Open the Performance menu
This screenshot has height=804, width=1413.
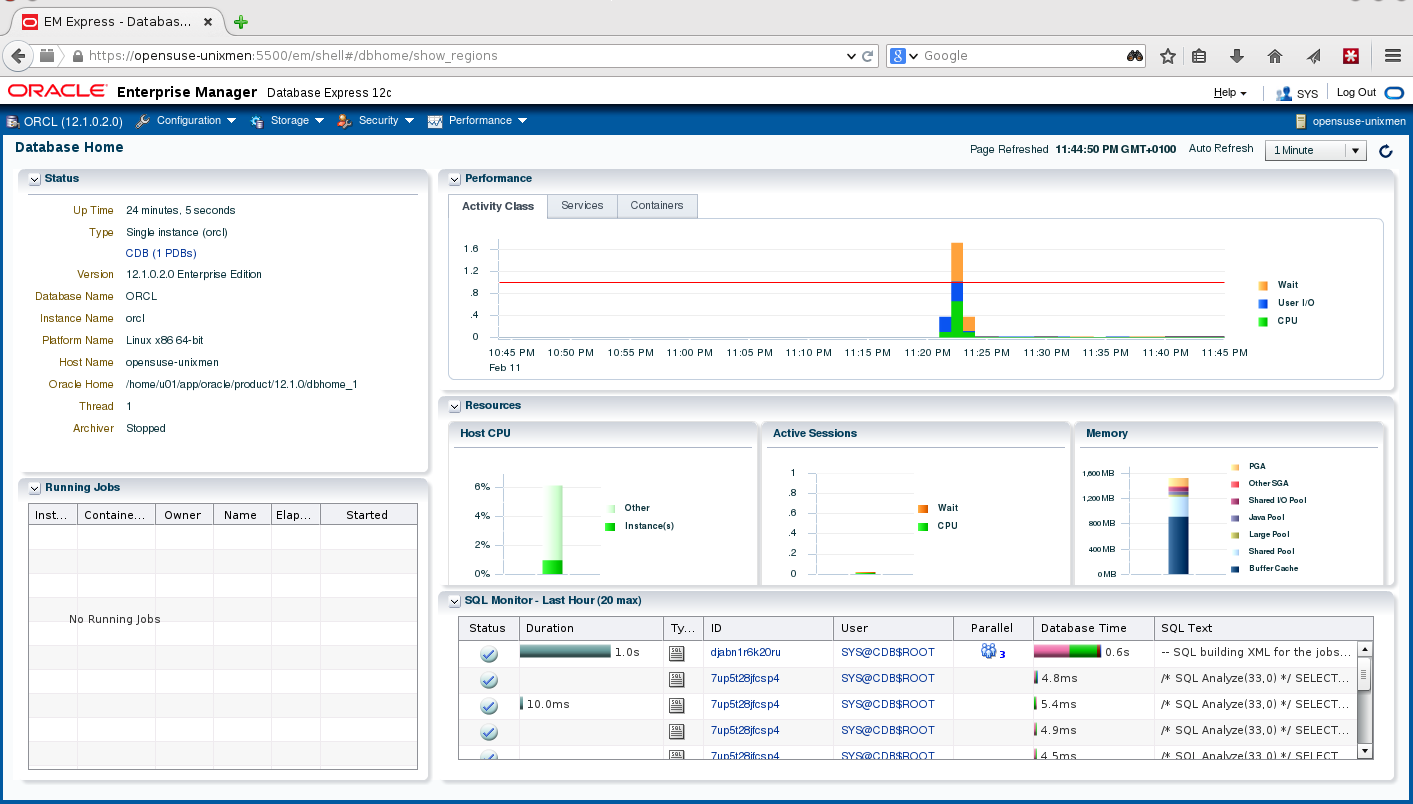478,121
